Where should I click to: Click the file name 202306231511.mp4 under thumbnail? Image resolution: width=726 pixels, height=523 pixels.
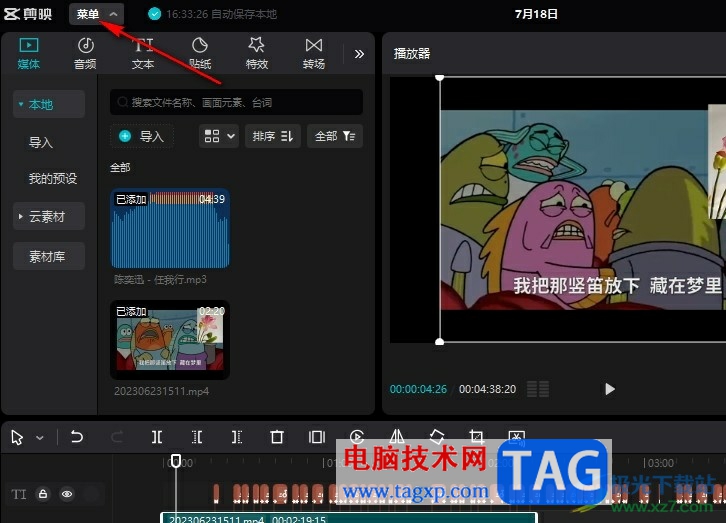click(x=162, y=391)
